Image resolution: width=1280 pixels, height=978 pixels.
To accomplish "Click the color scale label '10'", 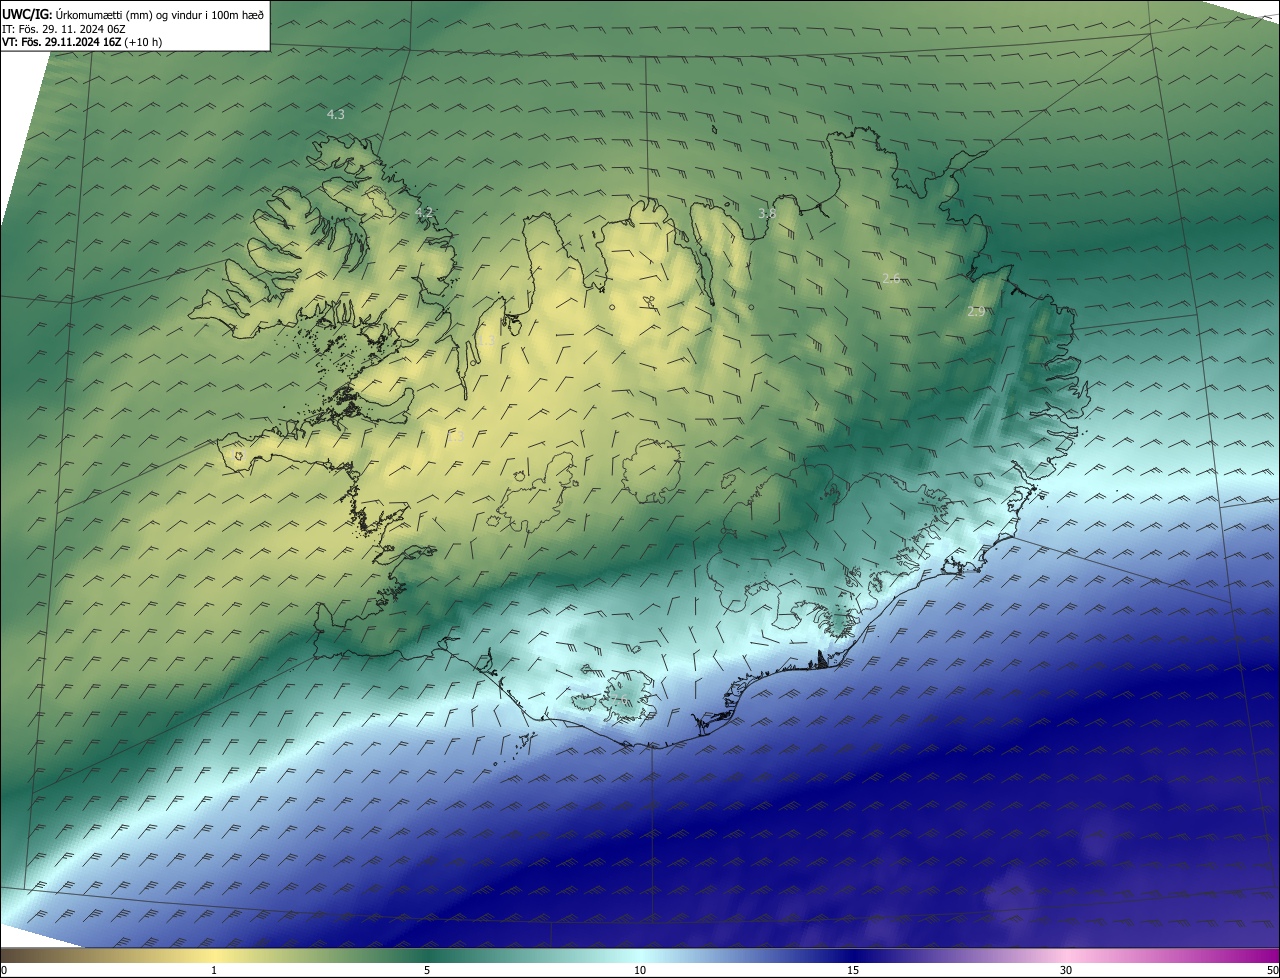I will coord(640,970).
